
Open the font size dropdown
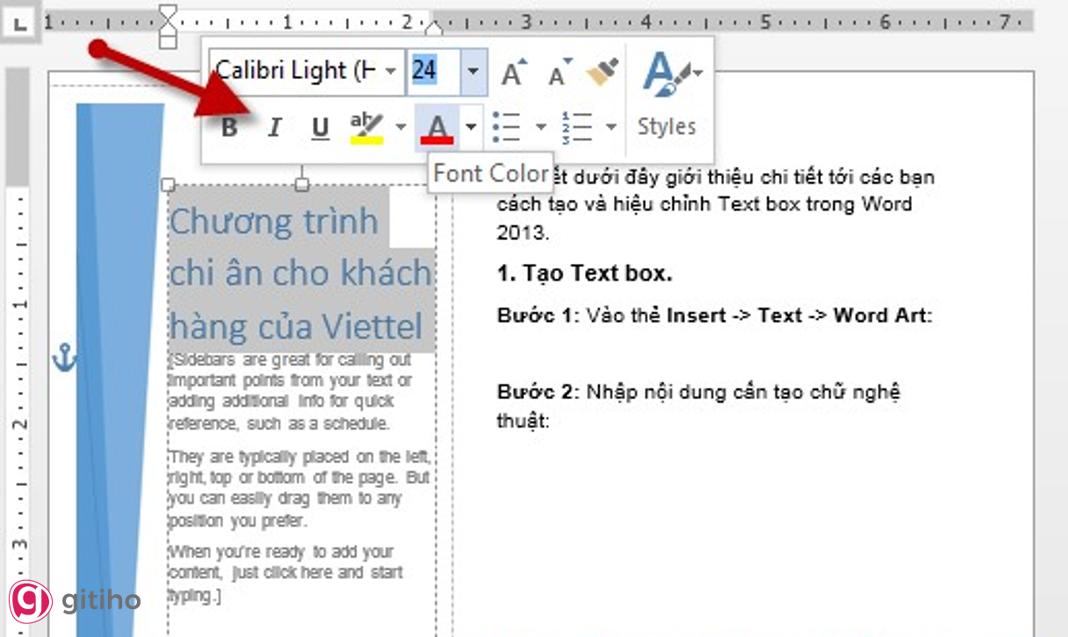click(x=474, y=71)
